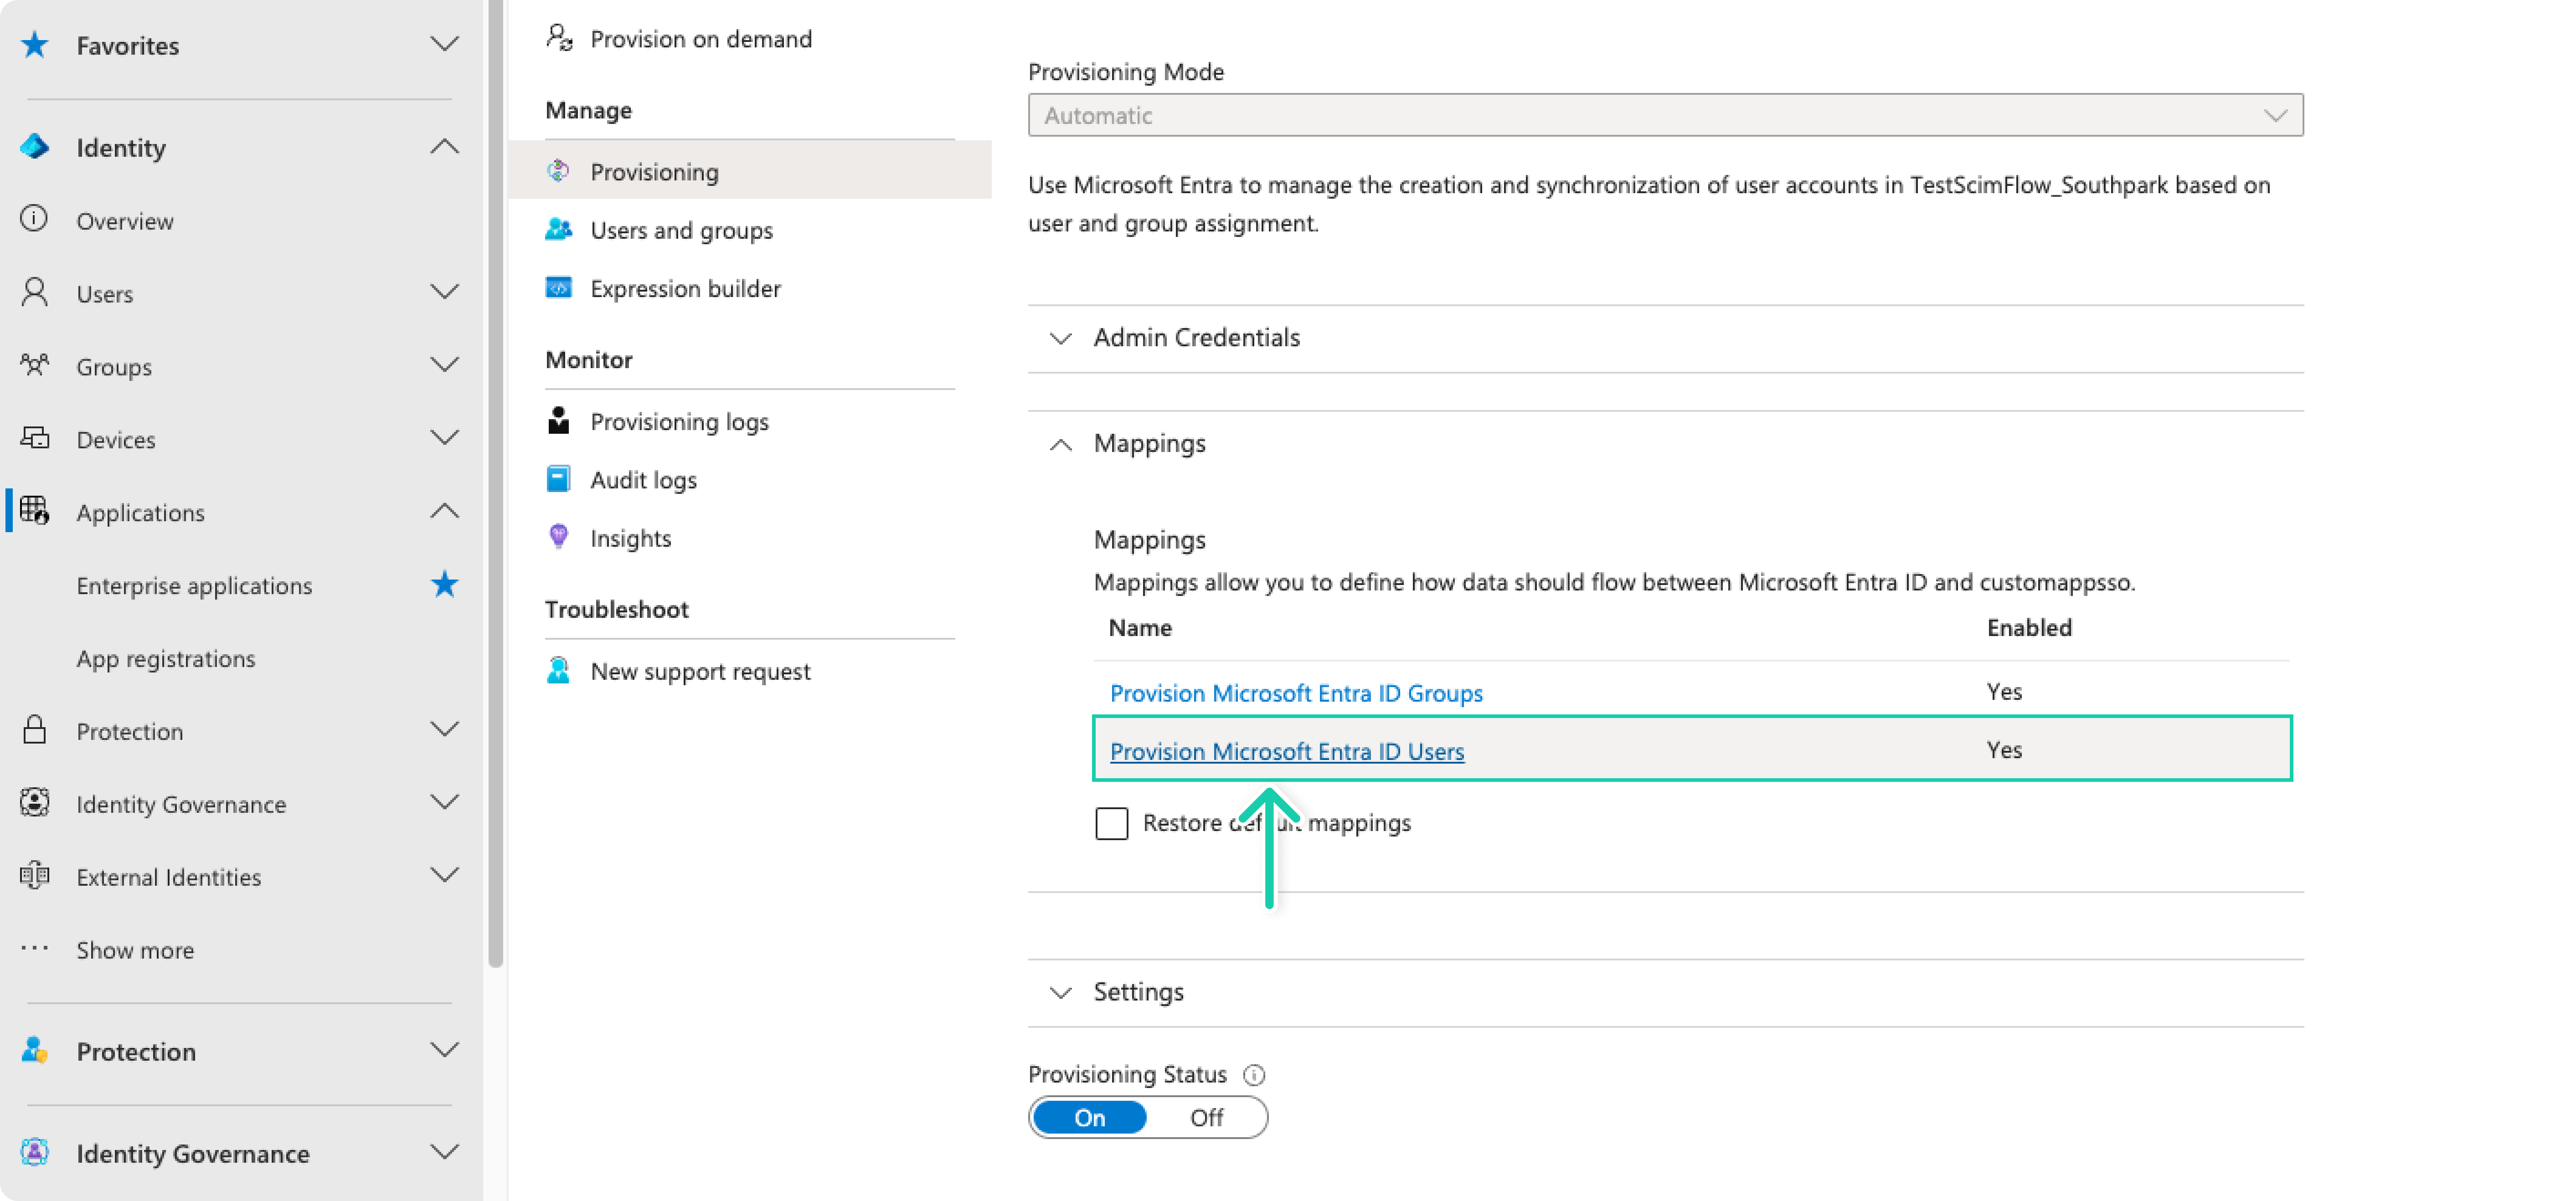Click the Provisioning menu icon
2576x1201 pixels.
click(x=559, y=171)
